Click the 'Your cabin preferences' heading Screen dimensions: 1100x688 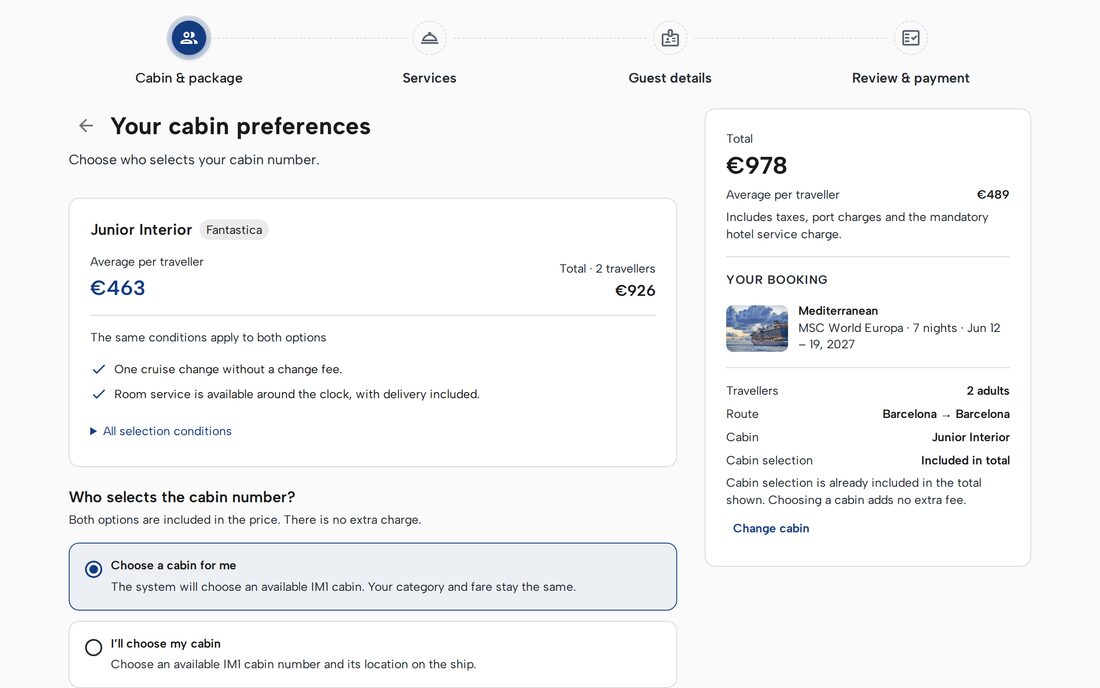[x=241, y=126]
